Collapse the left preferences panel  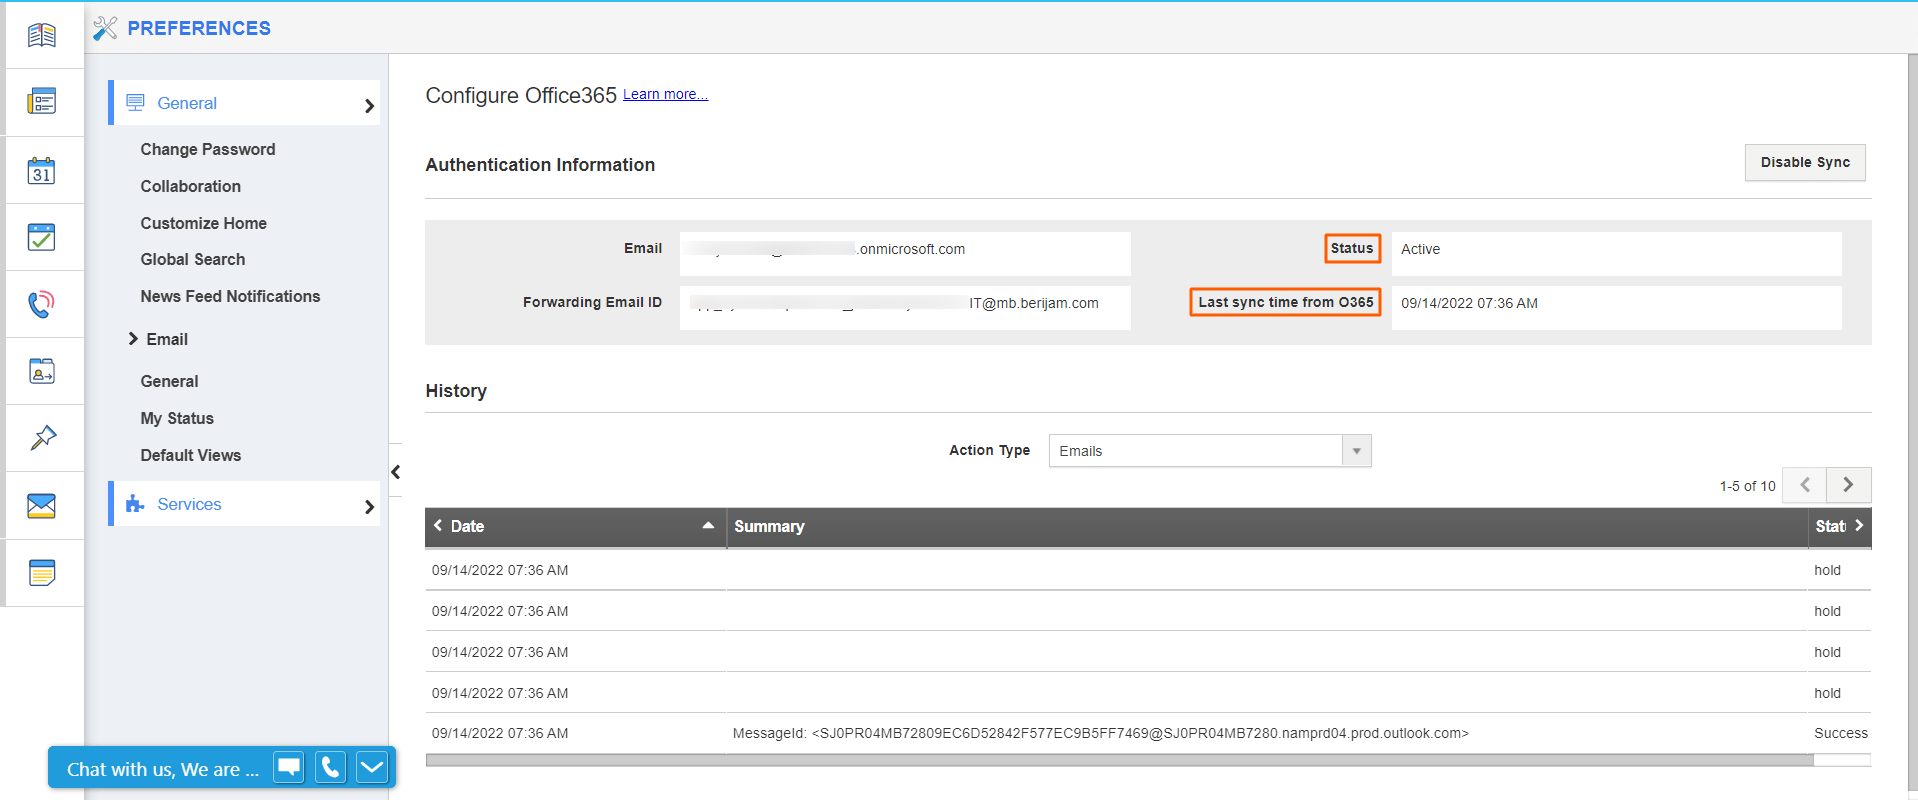coord(395,472)
